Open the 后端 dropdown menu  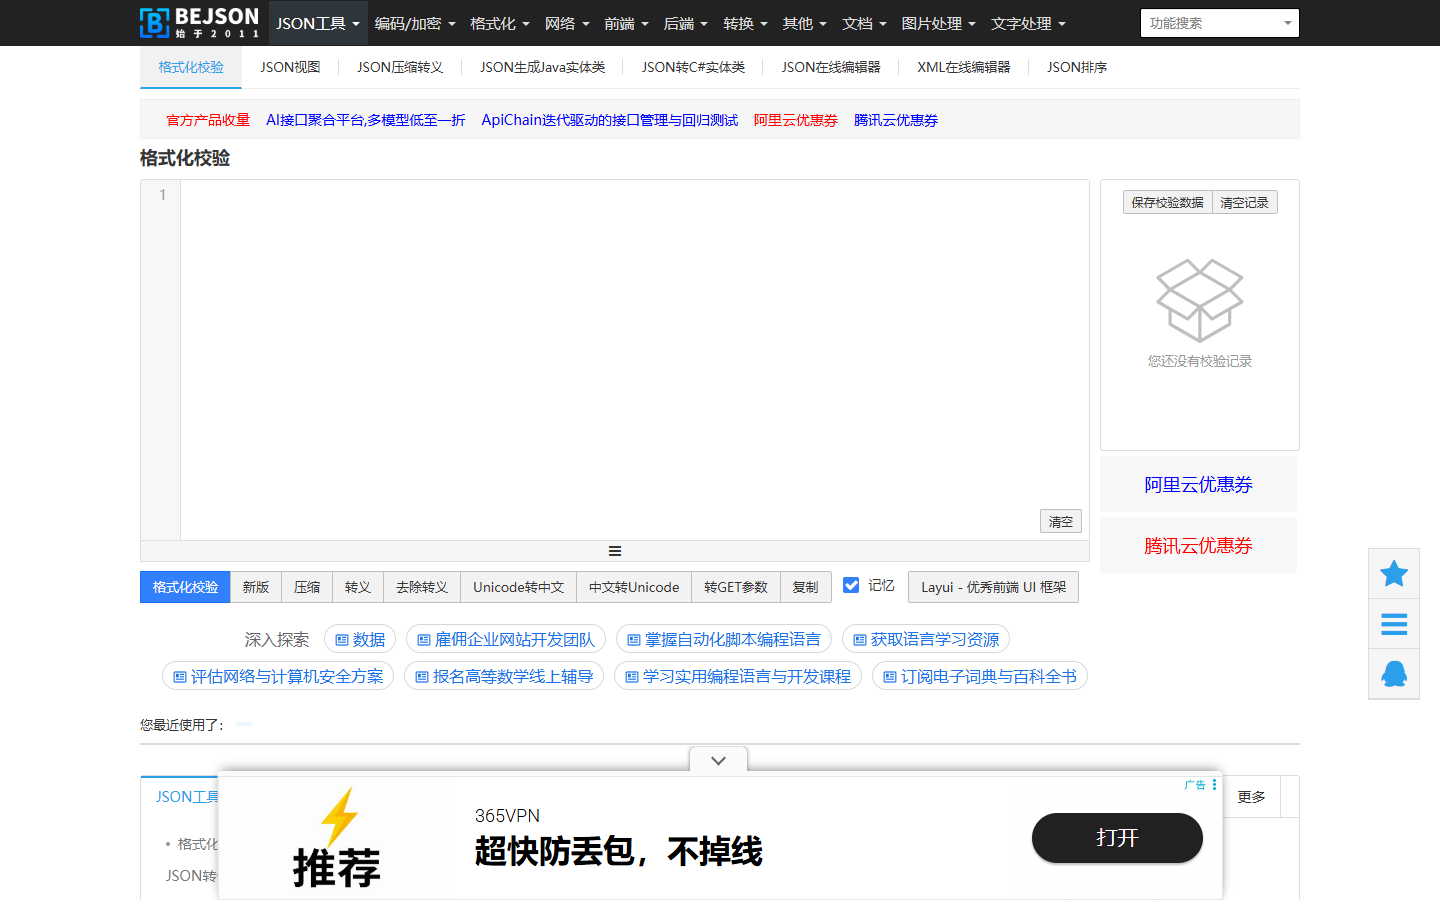(x=686, y=23)
